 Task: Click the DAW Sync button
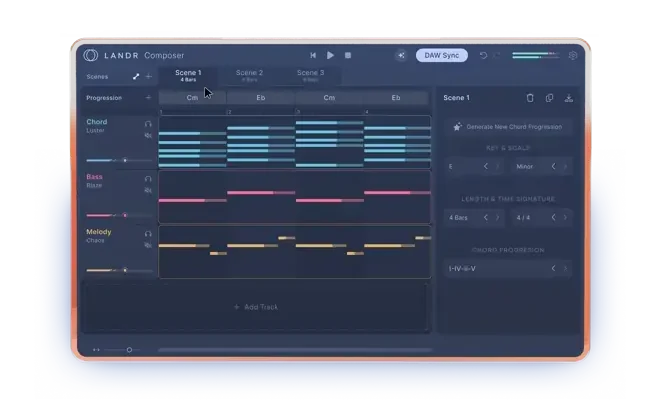[441, 56]
